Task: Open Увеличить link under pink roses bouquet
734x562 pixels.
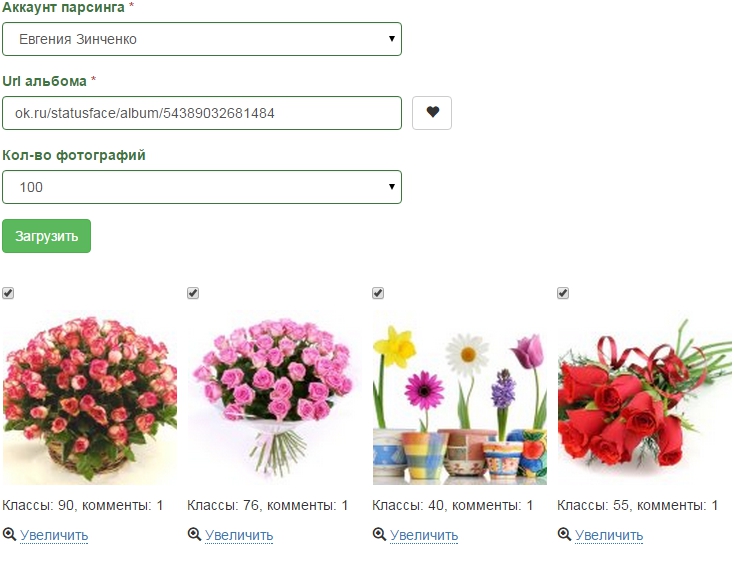Action: [239, 535]
